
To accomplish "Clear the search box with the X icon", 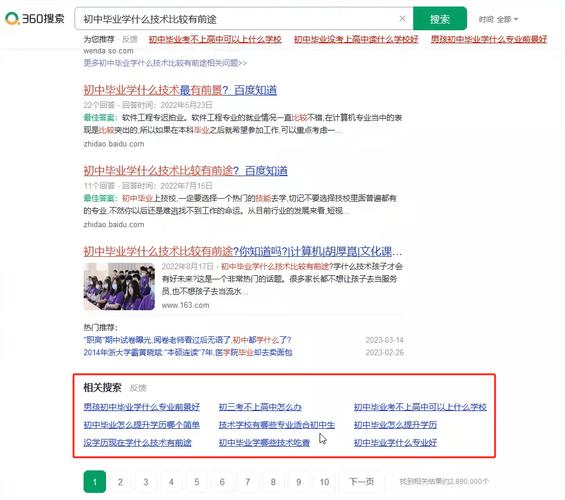I will click(402, 18).
